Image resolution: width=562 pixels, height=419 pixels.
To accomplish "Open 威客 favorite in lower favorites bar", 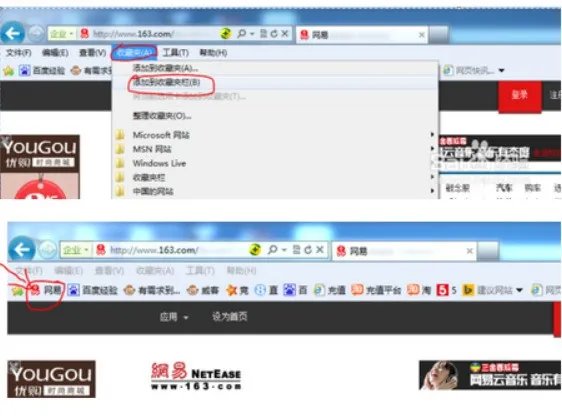I will (203, 290).
